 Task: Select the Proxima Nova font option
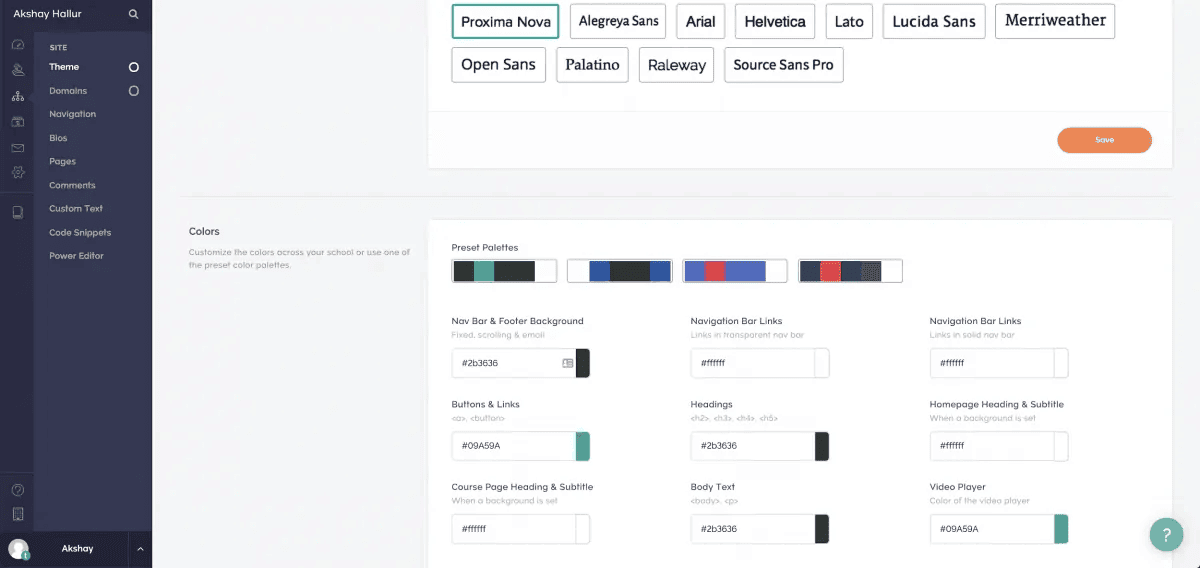pos(505,22)
